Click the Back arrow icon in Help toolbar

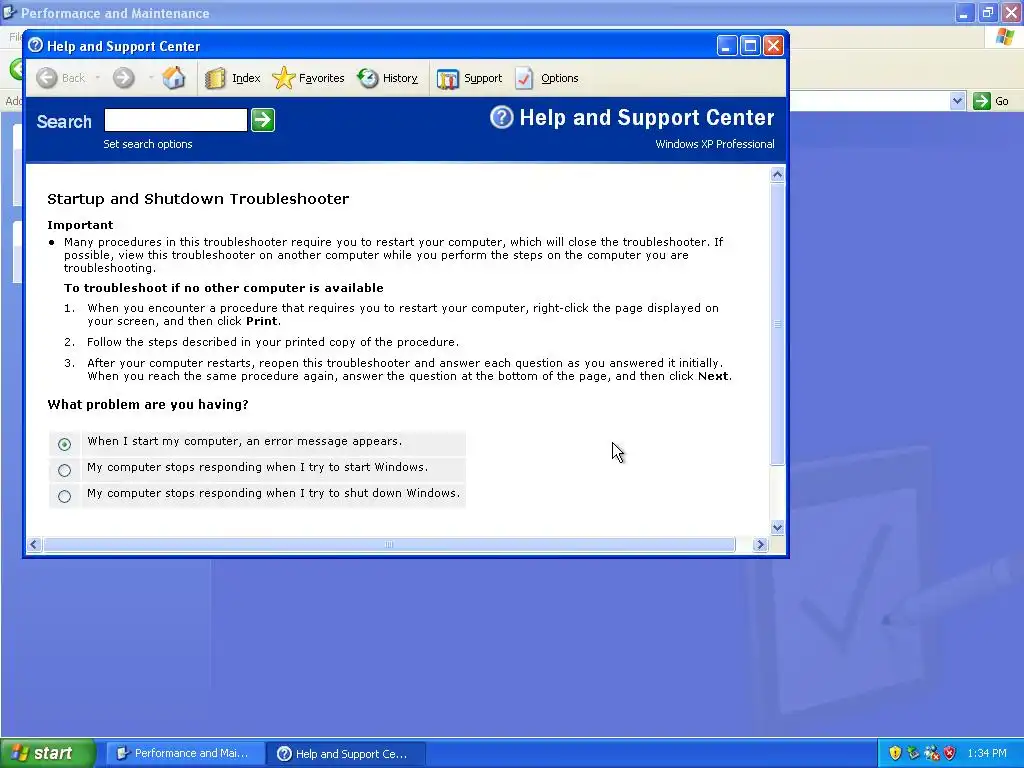[x=46, y=78]
